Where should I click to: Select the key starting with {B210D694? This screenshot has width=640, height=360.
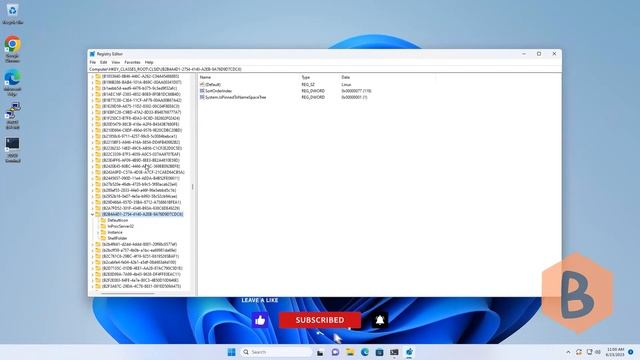click(x=142, y=130)
